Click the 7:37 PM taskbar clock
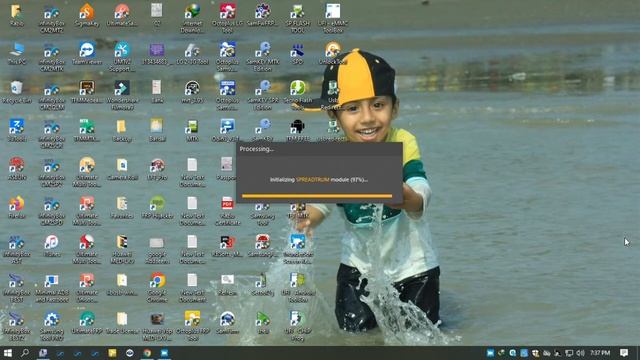 pyautogui.click(x=600, y=353)
